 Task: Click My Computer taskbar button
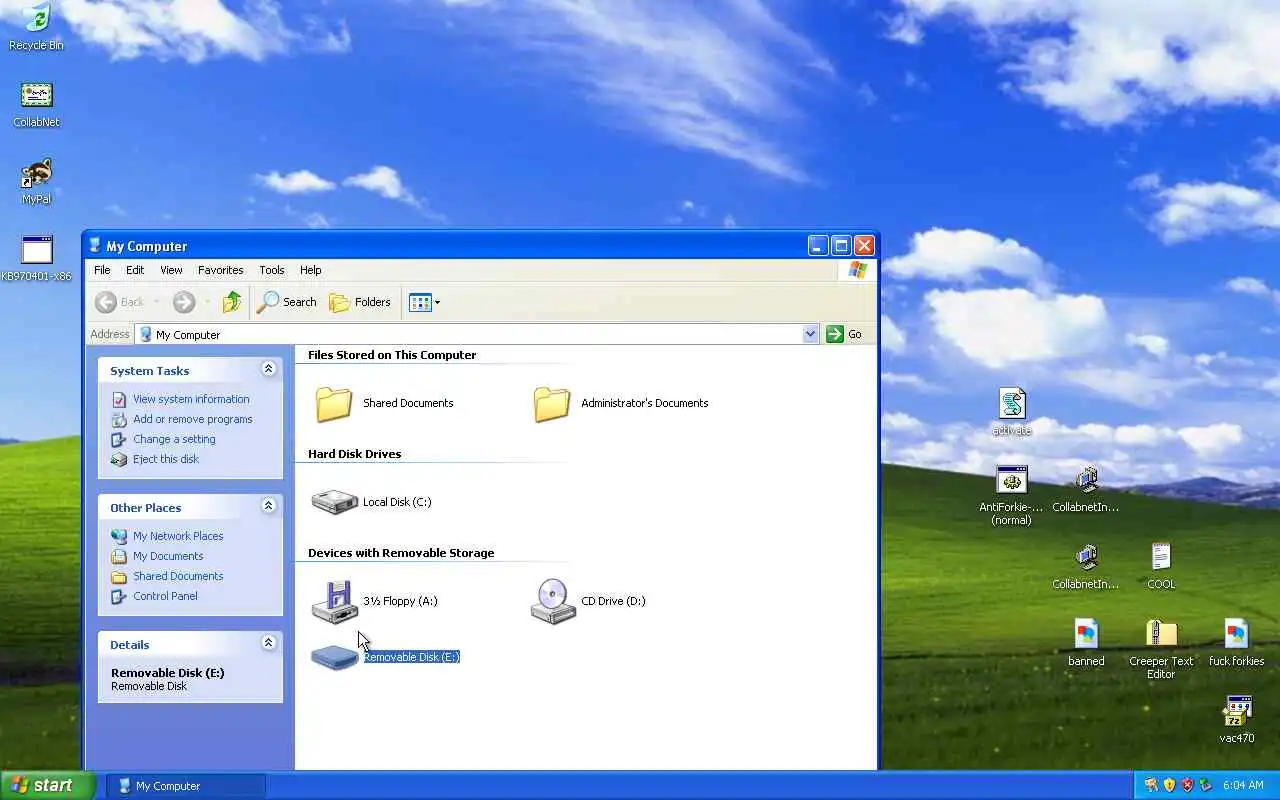[186, 786]
